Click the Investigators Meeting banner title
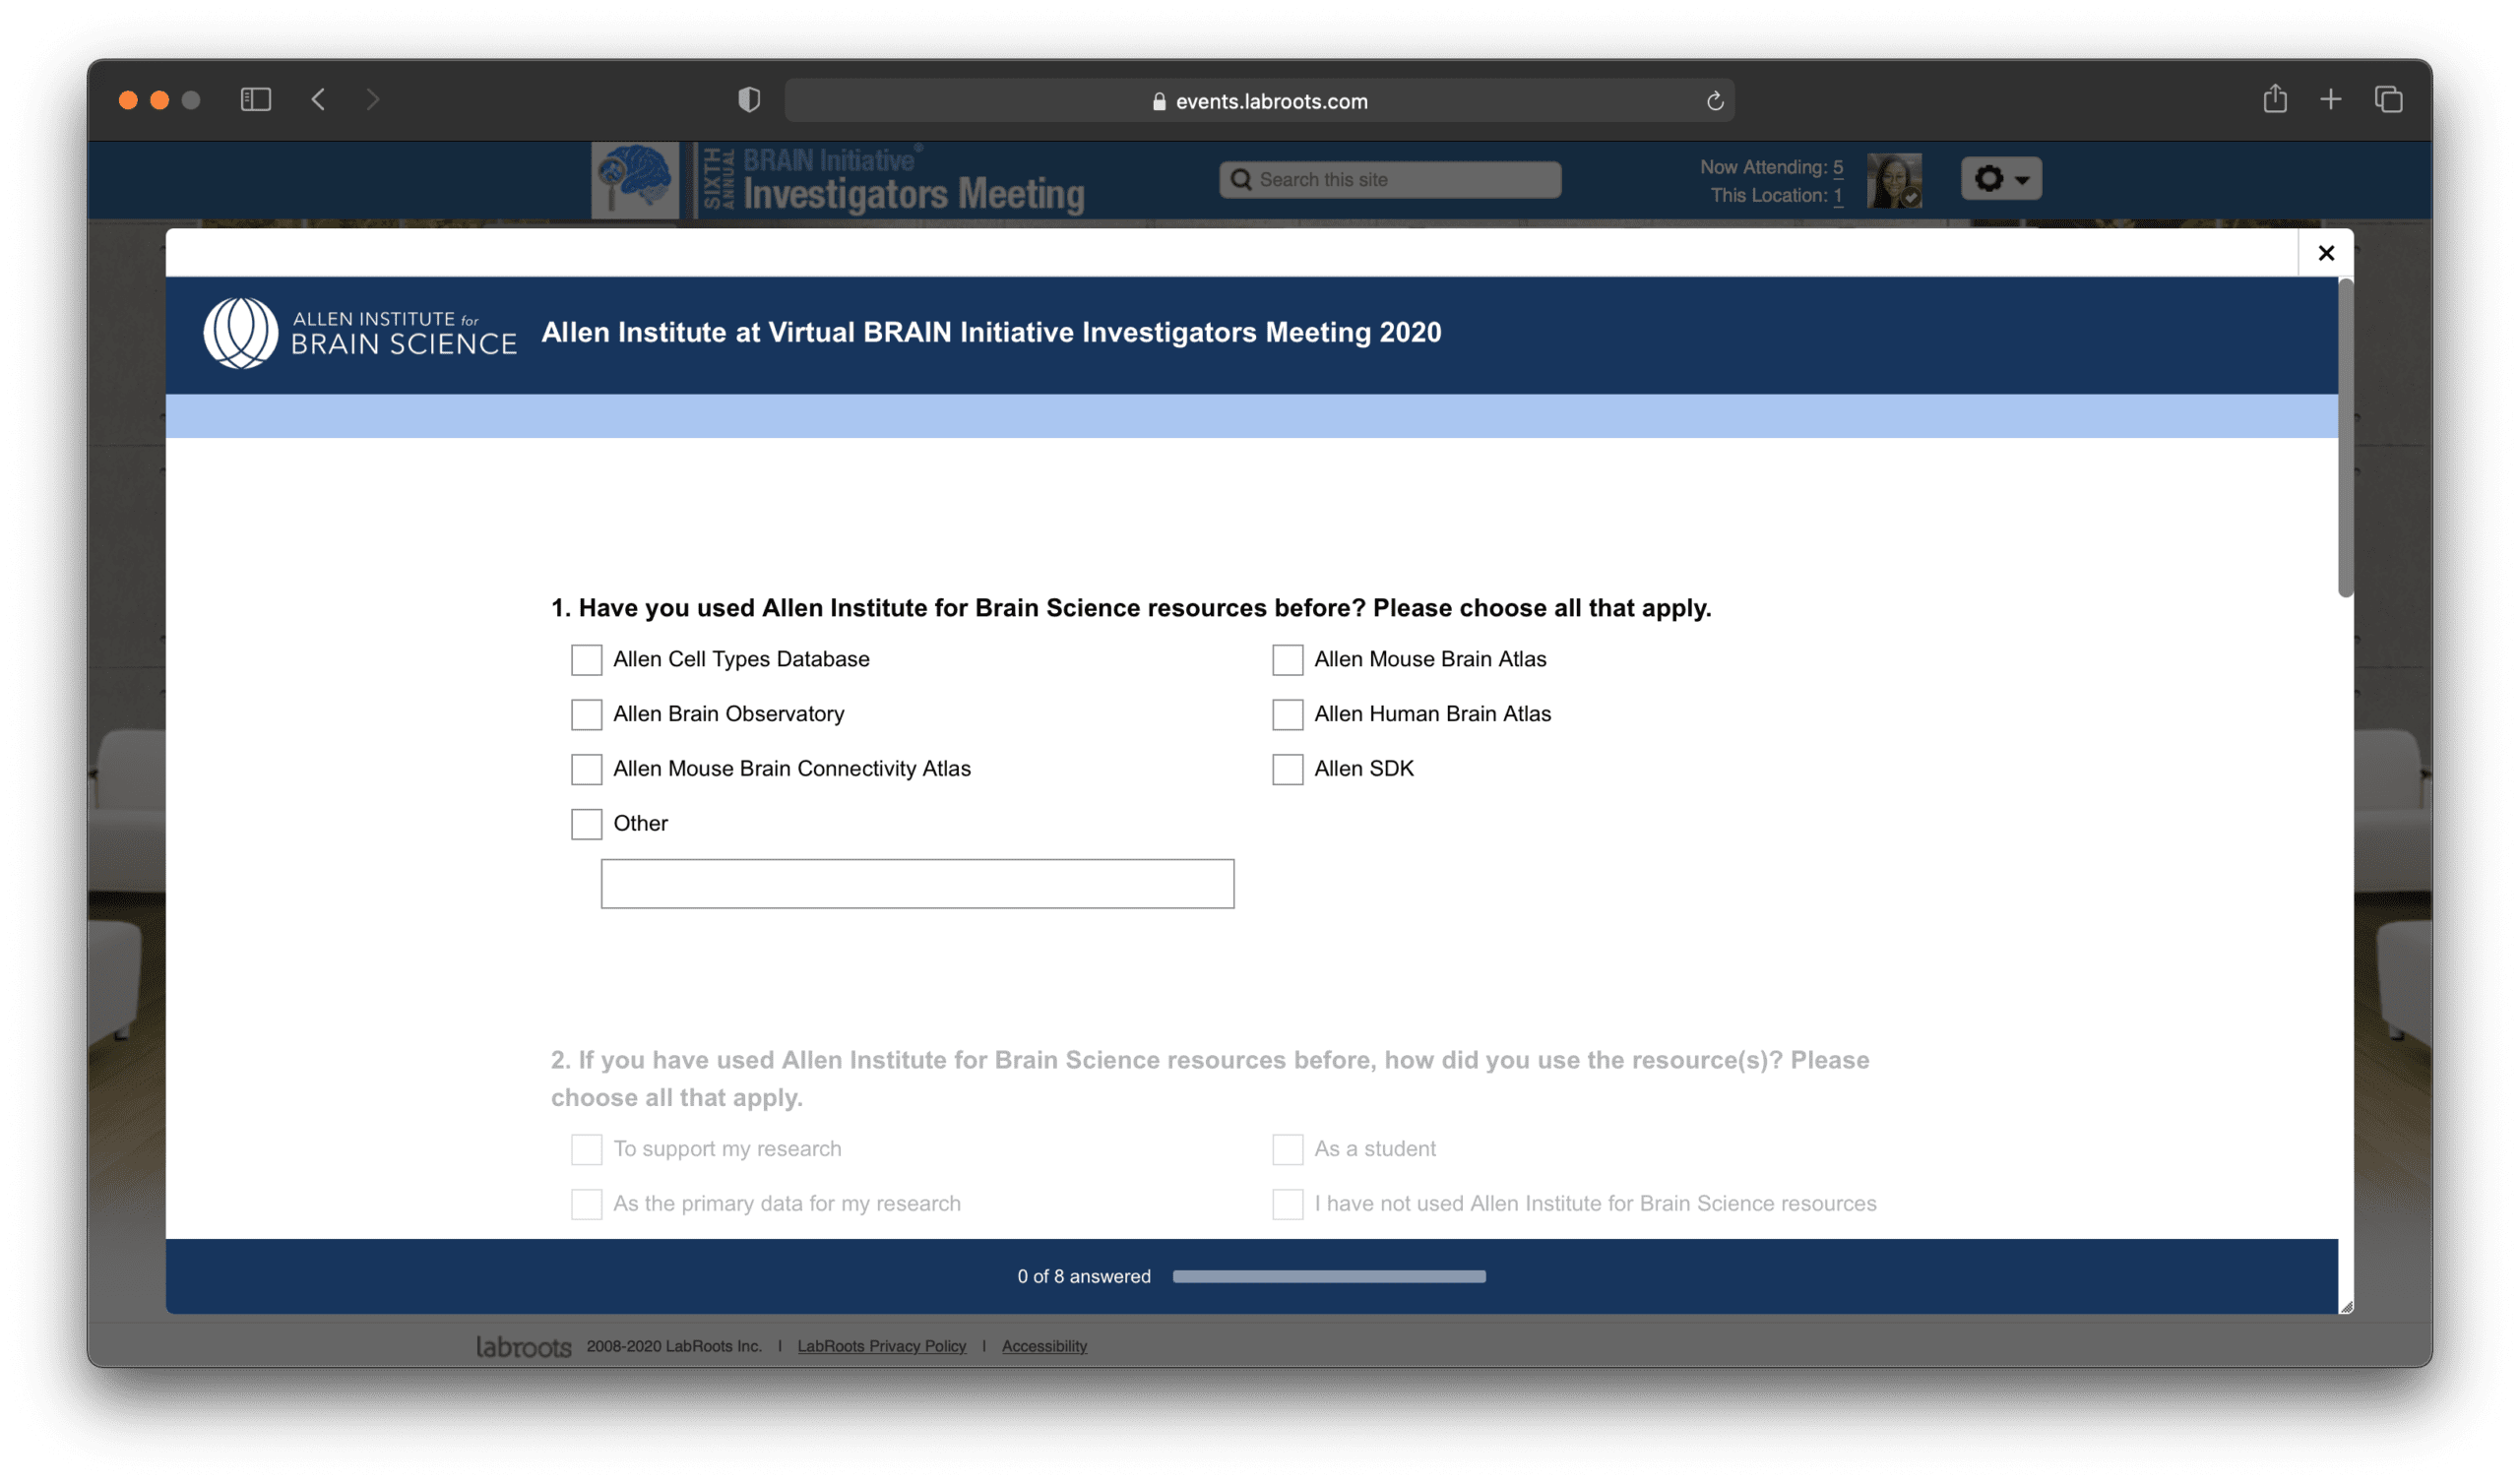Viewport: 2520px width, 1483px height. point(913,194)
